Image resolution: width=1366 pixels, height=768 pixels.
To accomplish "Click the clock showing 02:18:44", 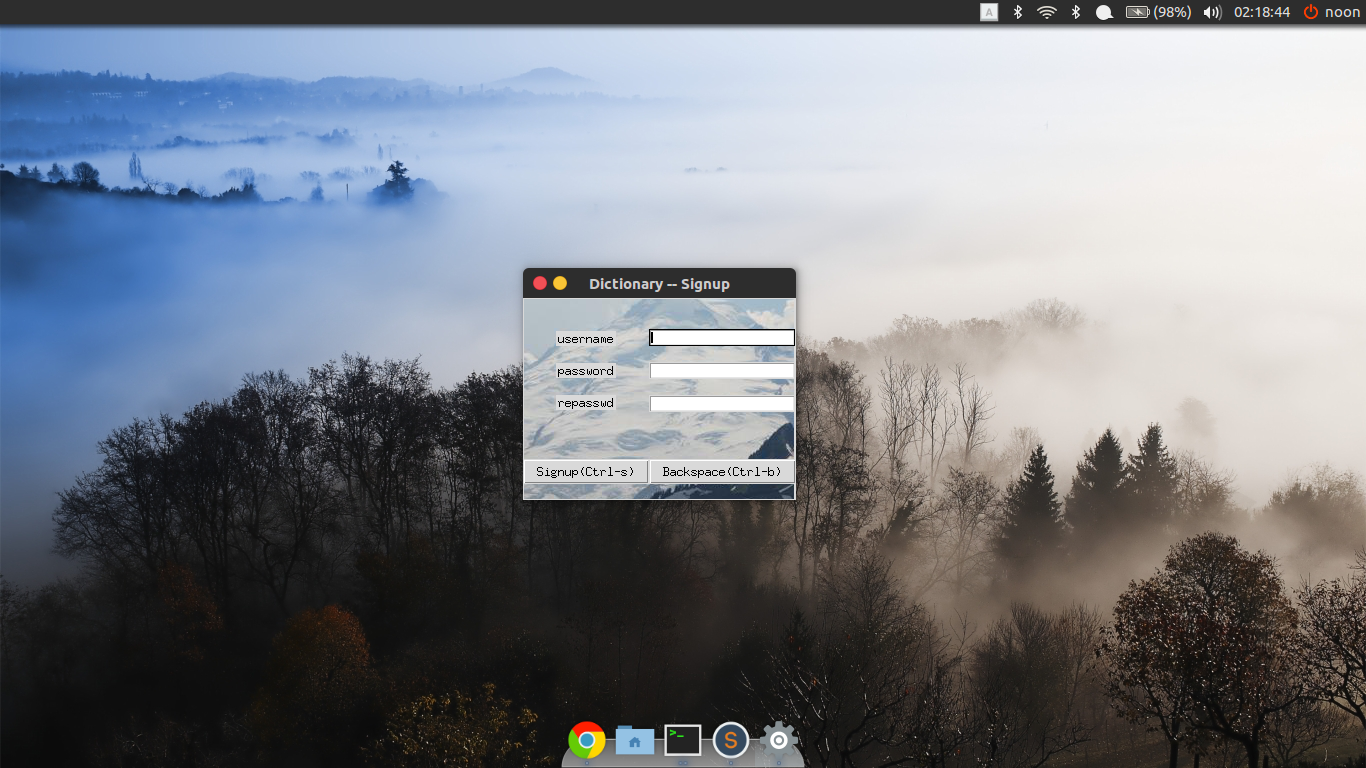I will (1262, 12).
